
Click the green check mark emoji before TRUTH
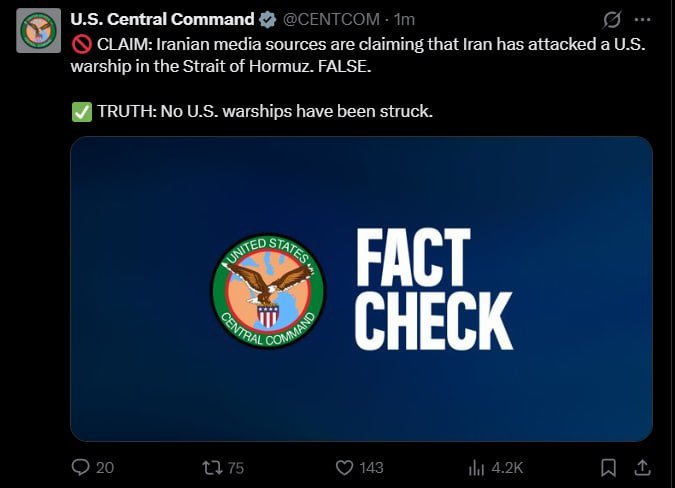[82, 112]
